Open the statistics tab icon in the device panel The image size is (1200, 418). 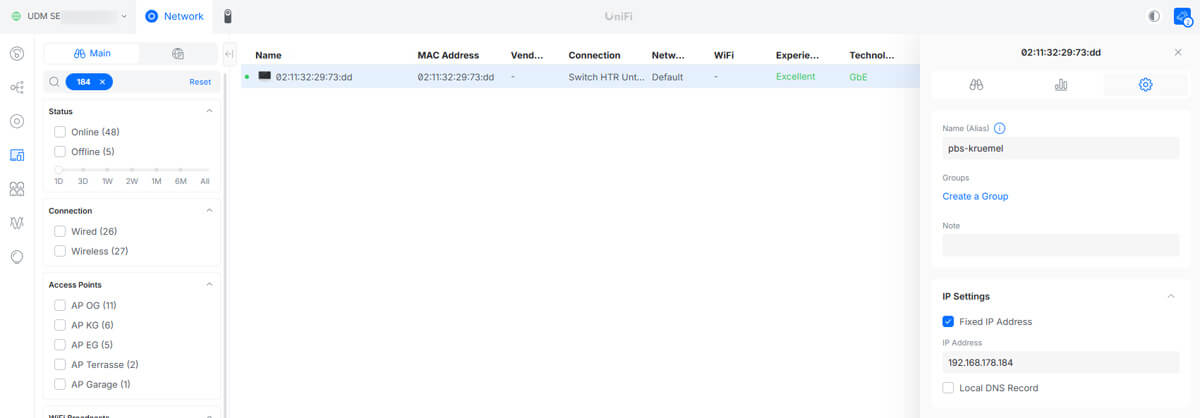(x=1060, y=85)
